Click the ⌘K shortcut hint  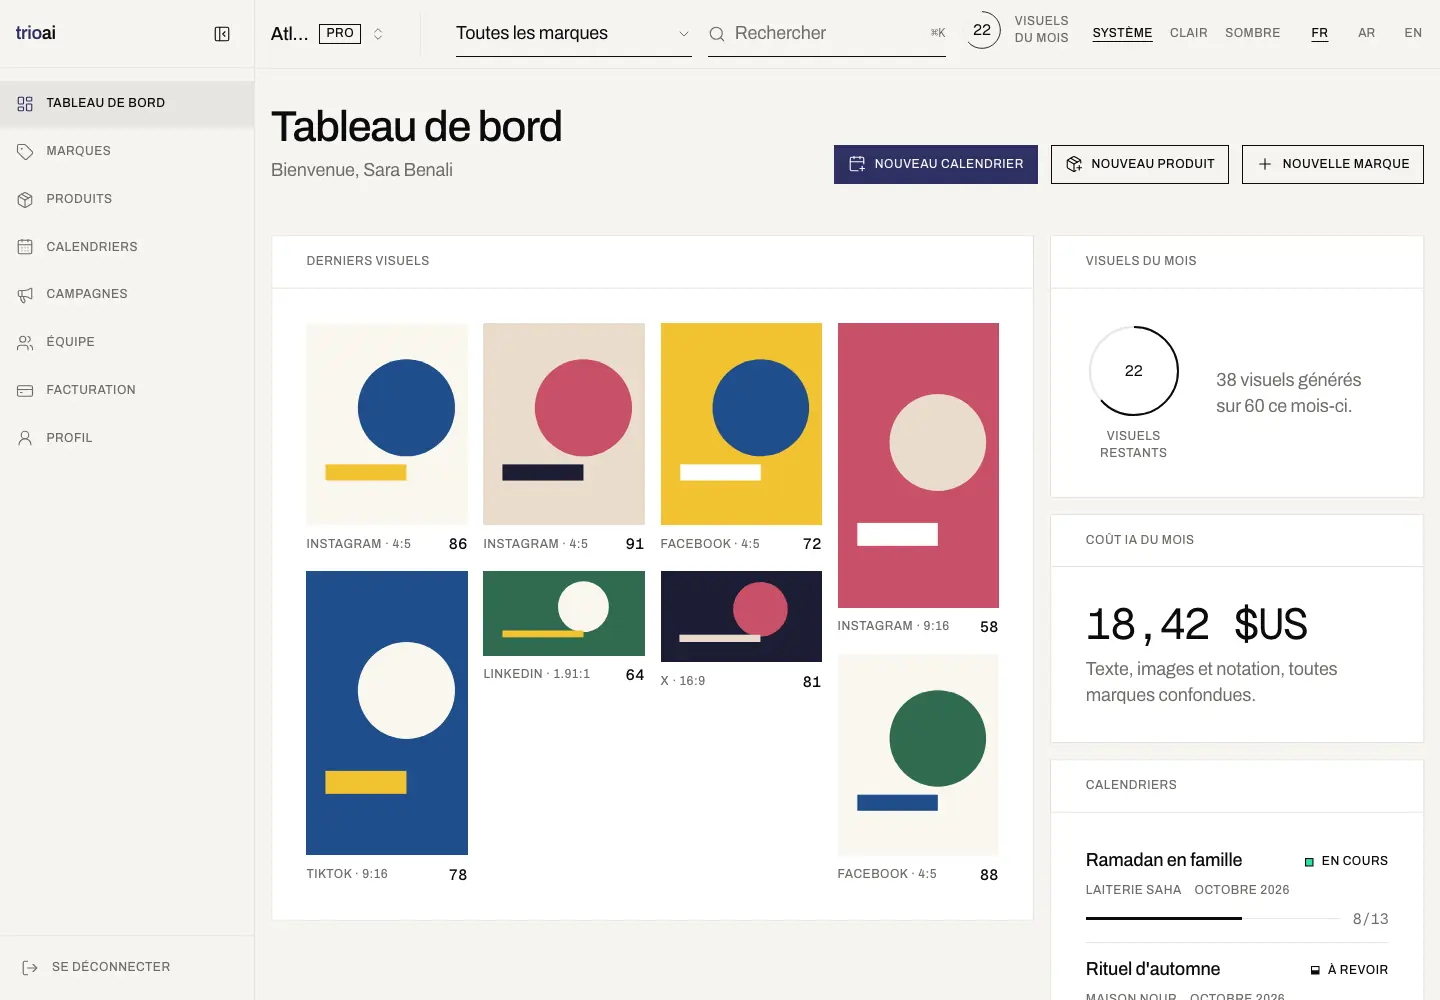938,34
